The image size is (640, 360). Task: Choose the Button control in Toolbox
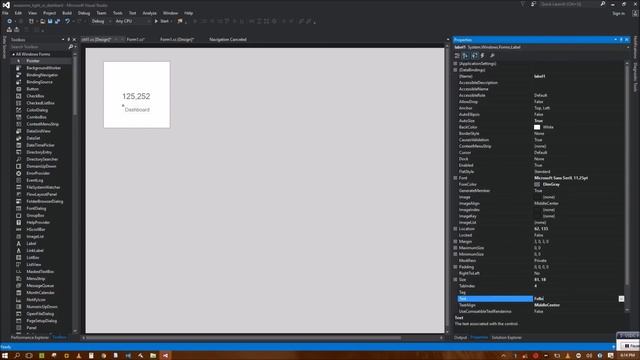tap(43, 89)
